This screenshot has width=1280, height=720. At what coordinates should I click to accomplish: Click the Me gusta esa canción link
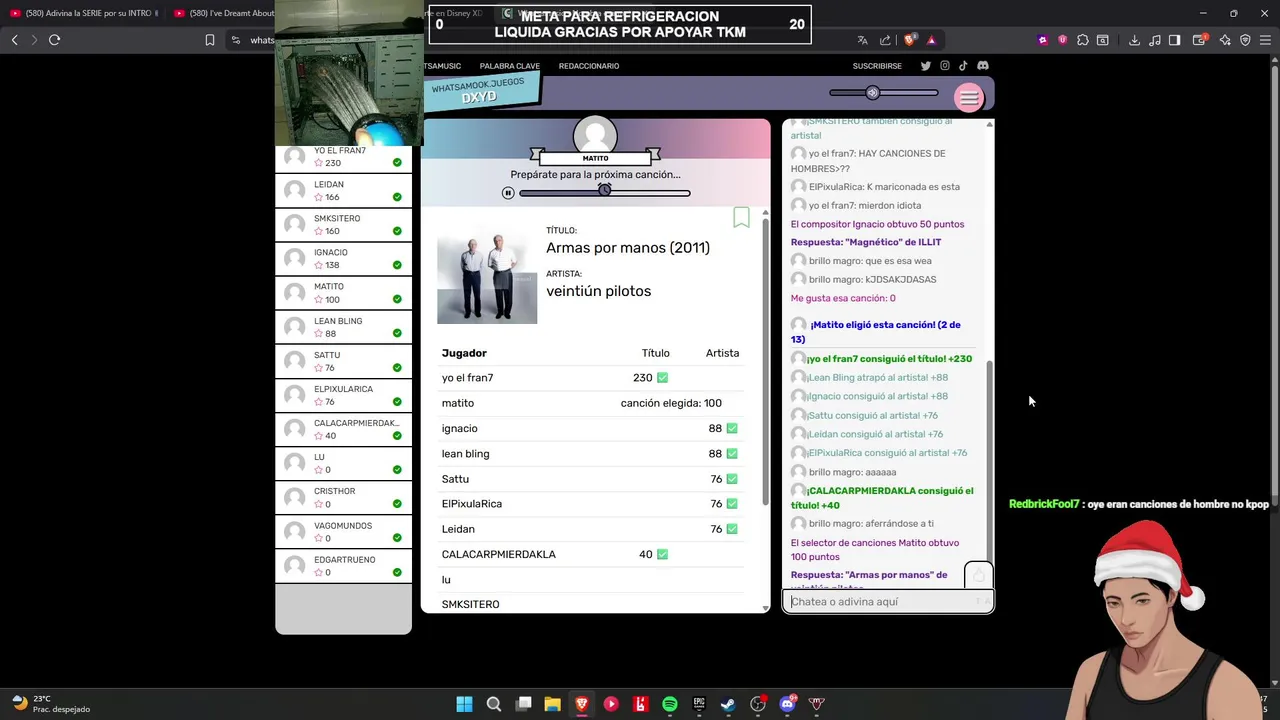pos(843,298)
